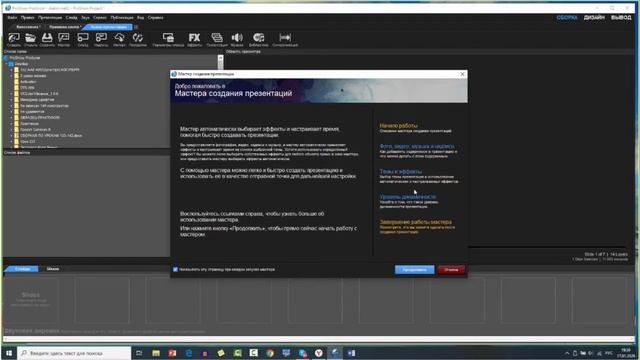Click the red Отмена button
The height and width of the screenshot is (360, 640).
tap(451, 270)
